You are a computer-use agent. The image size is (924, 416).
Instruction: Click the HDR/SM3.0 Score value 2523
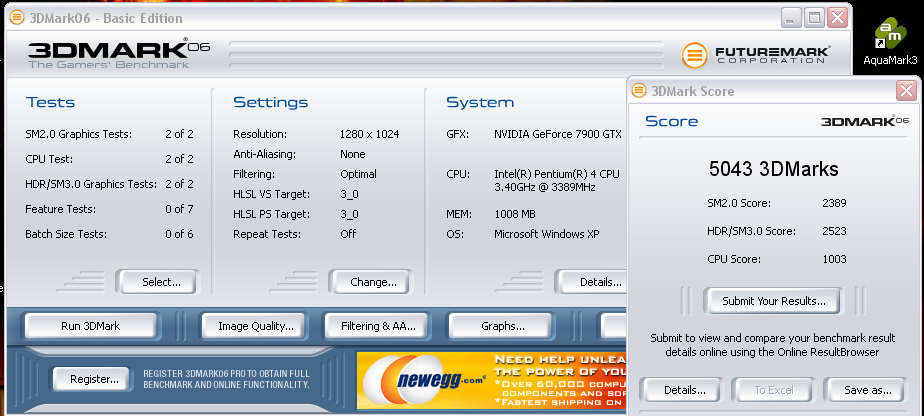click(834, 231)
